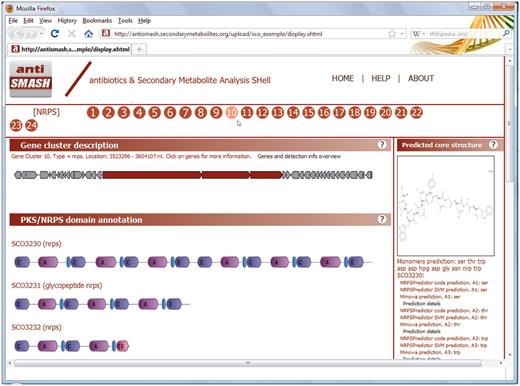Select highlighted gene cluster 10
The height and width of the screenshot is (386, 520).
pos(232,113)
